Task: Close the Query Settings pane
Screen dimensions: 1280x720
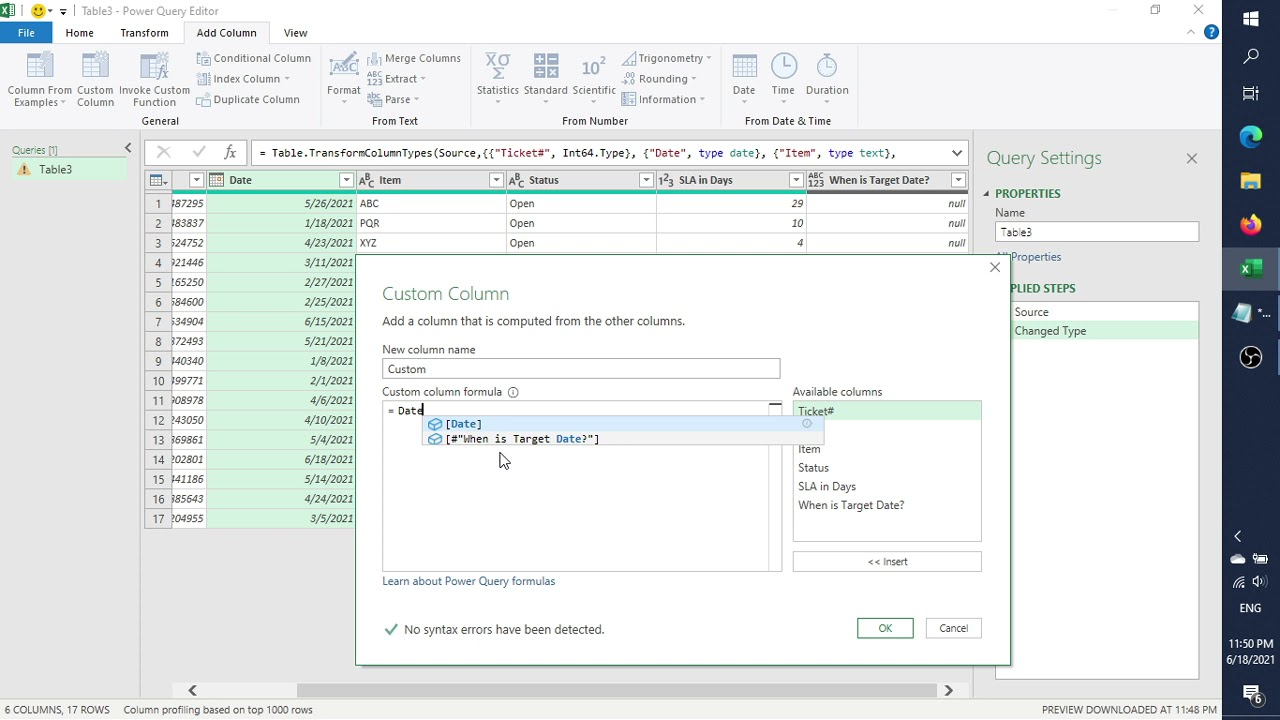Action: tap(1191, 158)
